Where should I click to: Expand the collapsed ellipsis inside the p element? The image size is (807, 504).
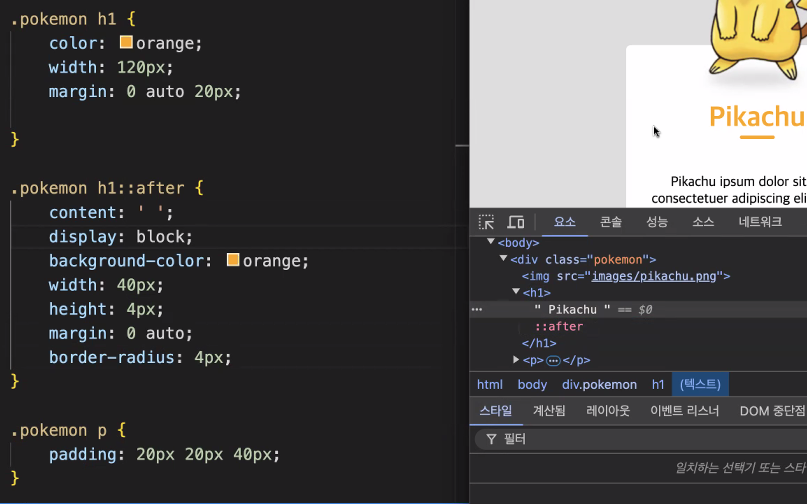553,360
